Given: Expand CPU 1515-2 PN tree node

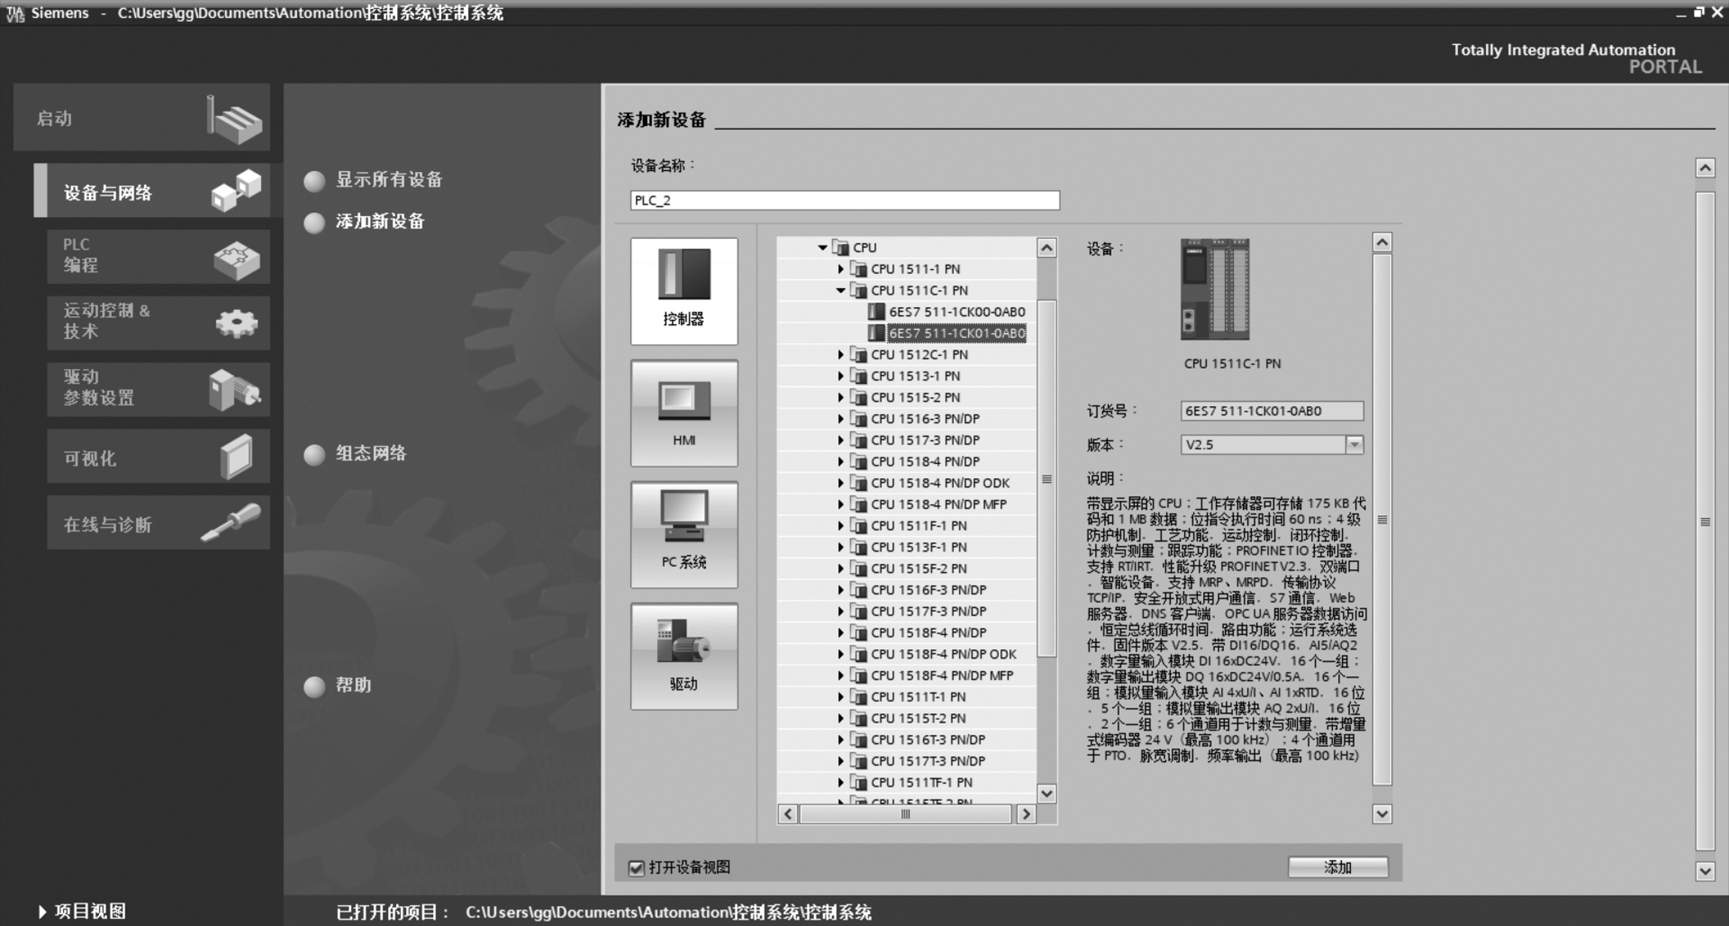Looking at the screenshot, I should tap(840, 398).
